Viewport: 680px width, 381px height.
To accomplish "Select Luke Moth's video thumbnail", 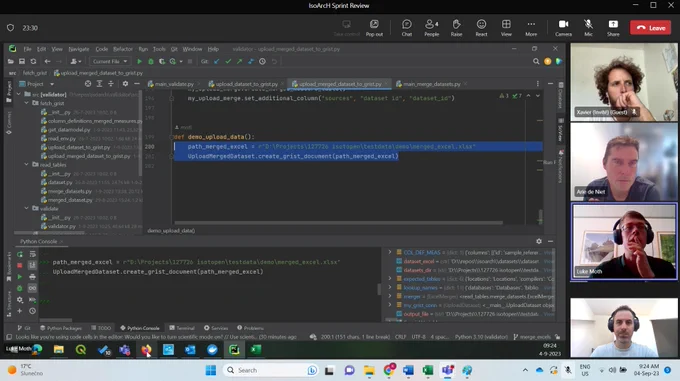I will point(624,241).
